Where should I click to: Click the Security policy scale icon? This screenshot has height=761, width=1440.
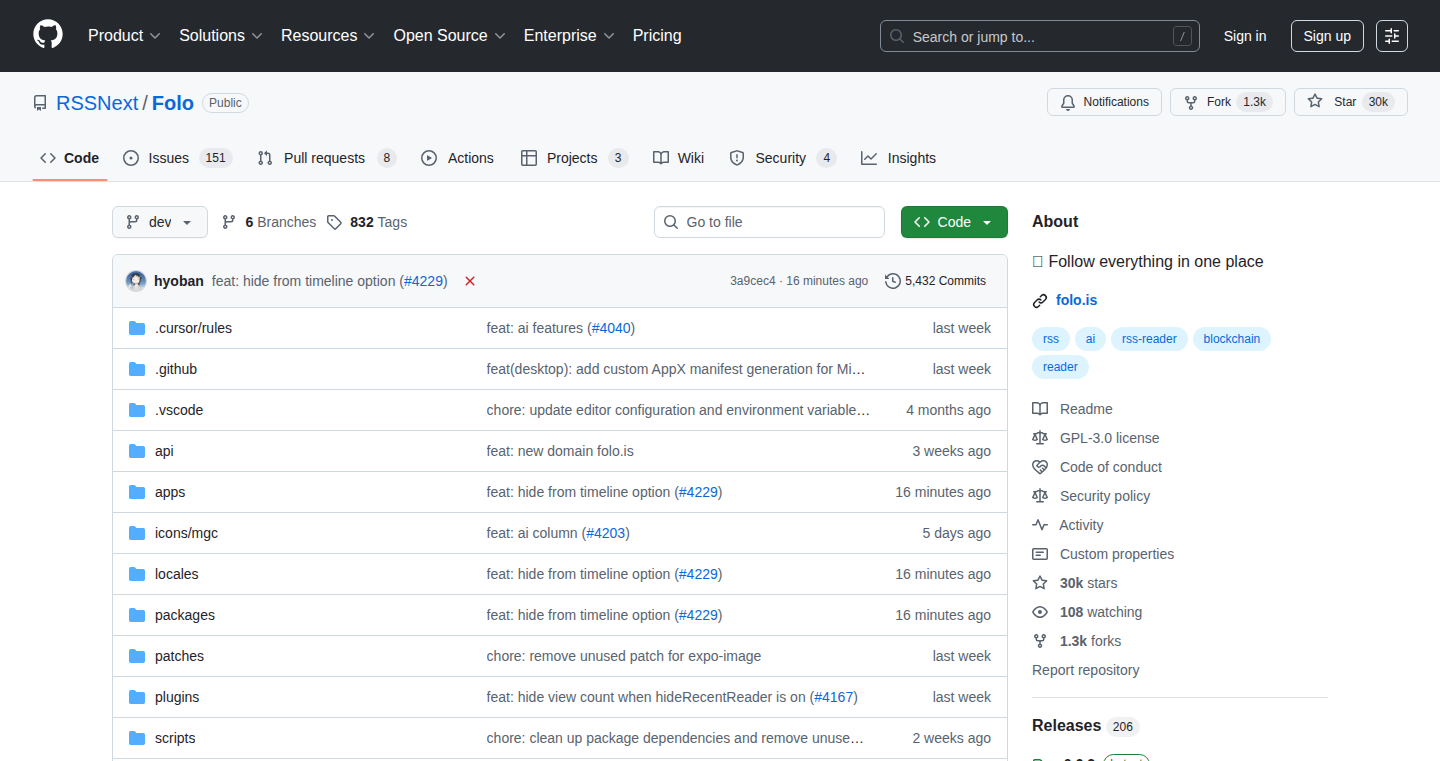(1040, 496)
